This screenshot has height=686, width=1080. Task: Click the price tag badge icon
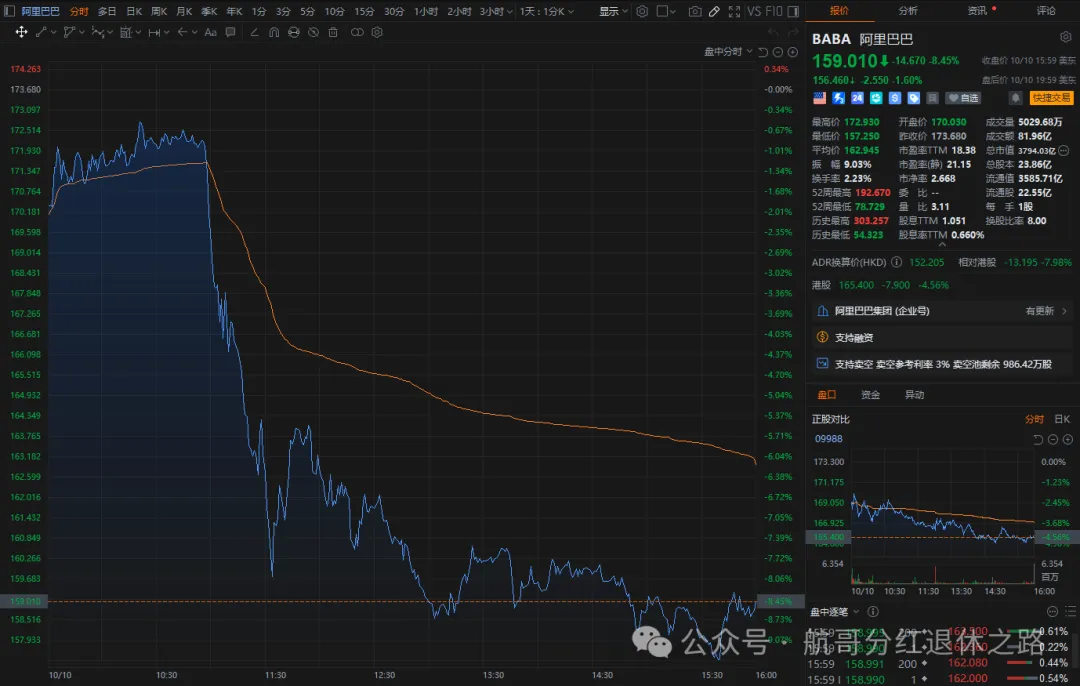[x=913, y=98]
